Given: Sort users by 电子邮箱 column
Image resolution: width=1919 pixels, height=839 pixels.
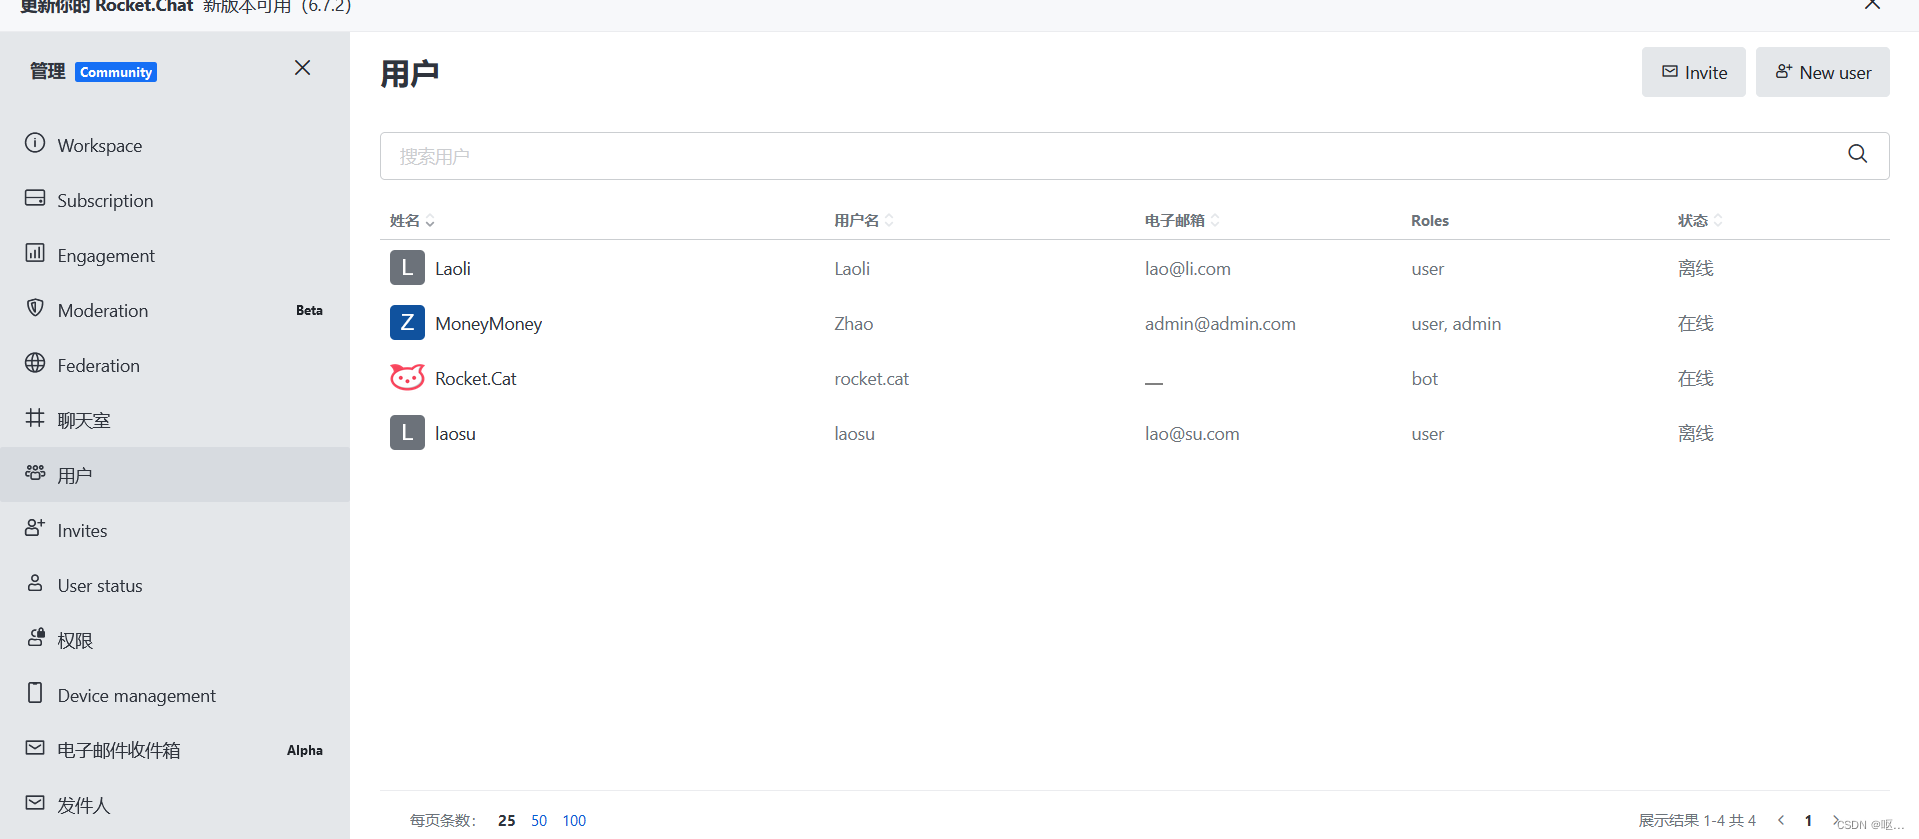Looking at the screenshot, I should (1182, 220).
